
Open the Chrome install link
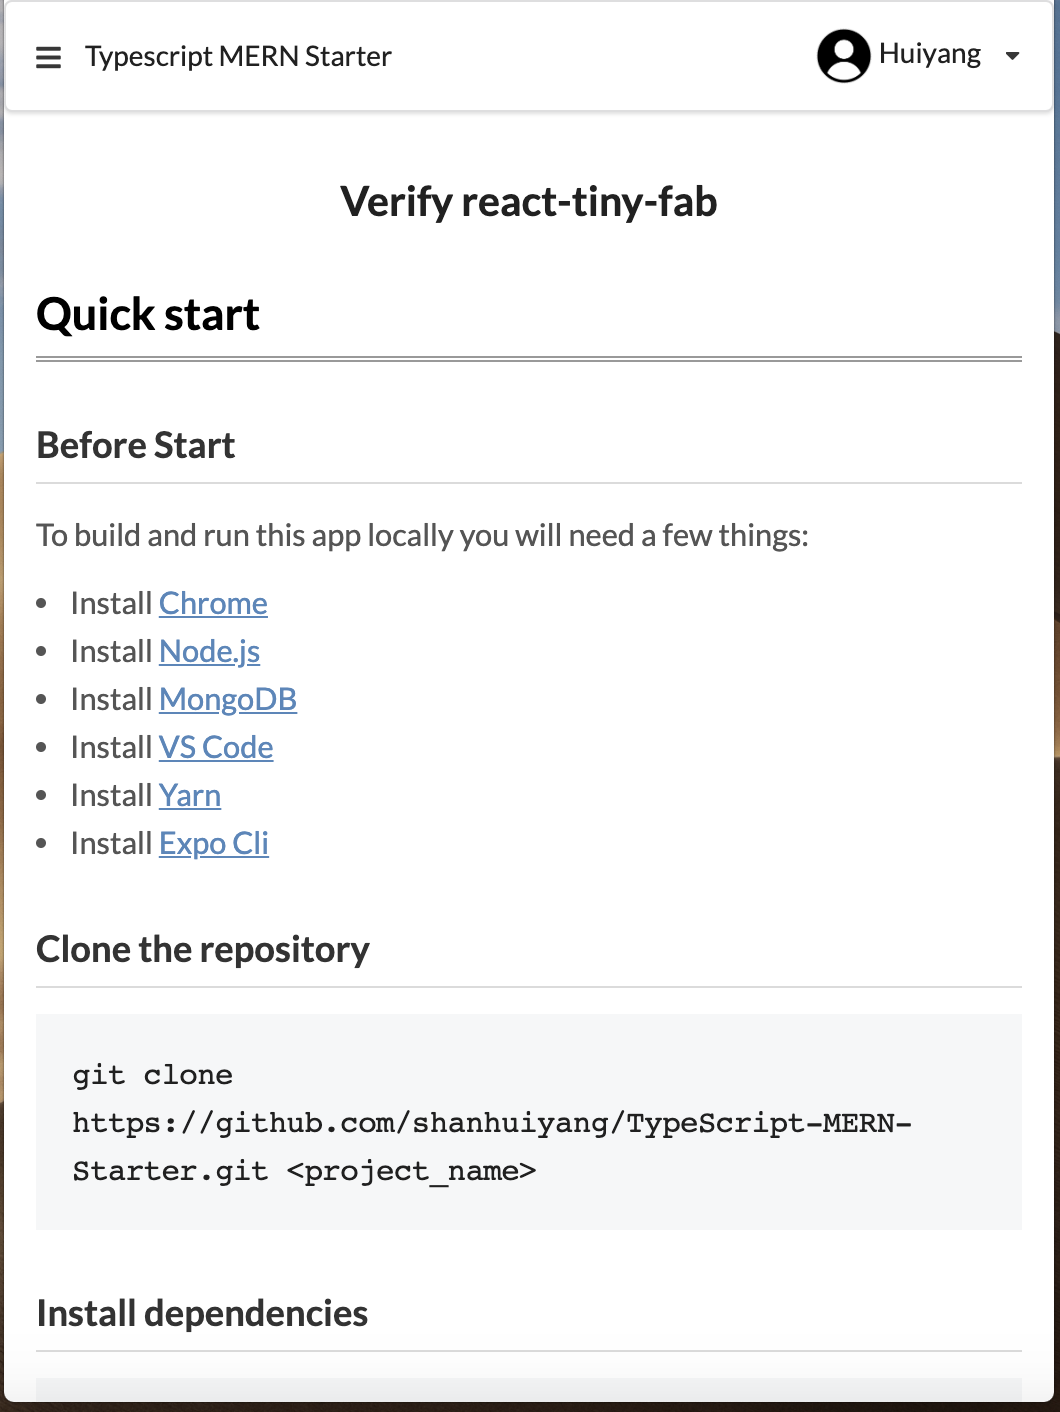[213, 603]
